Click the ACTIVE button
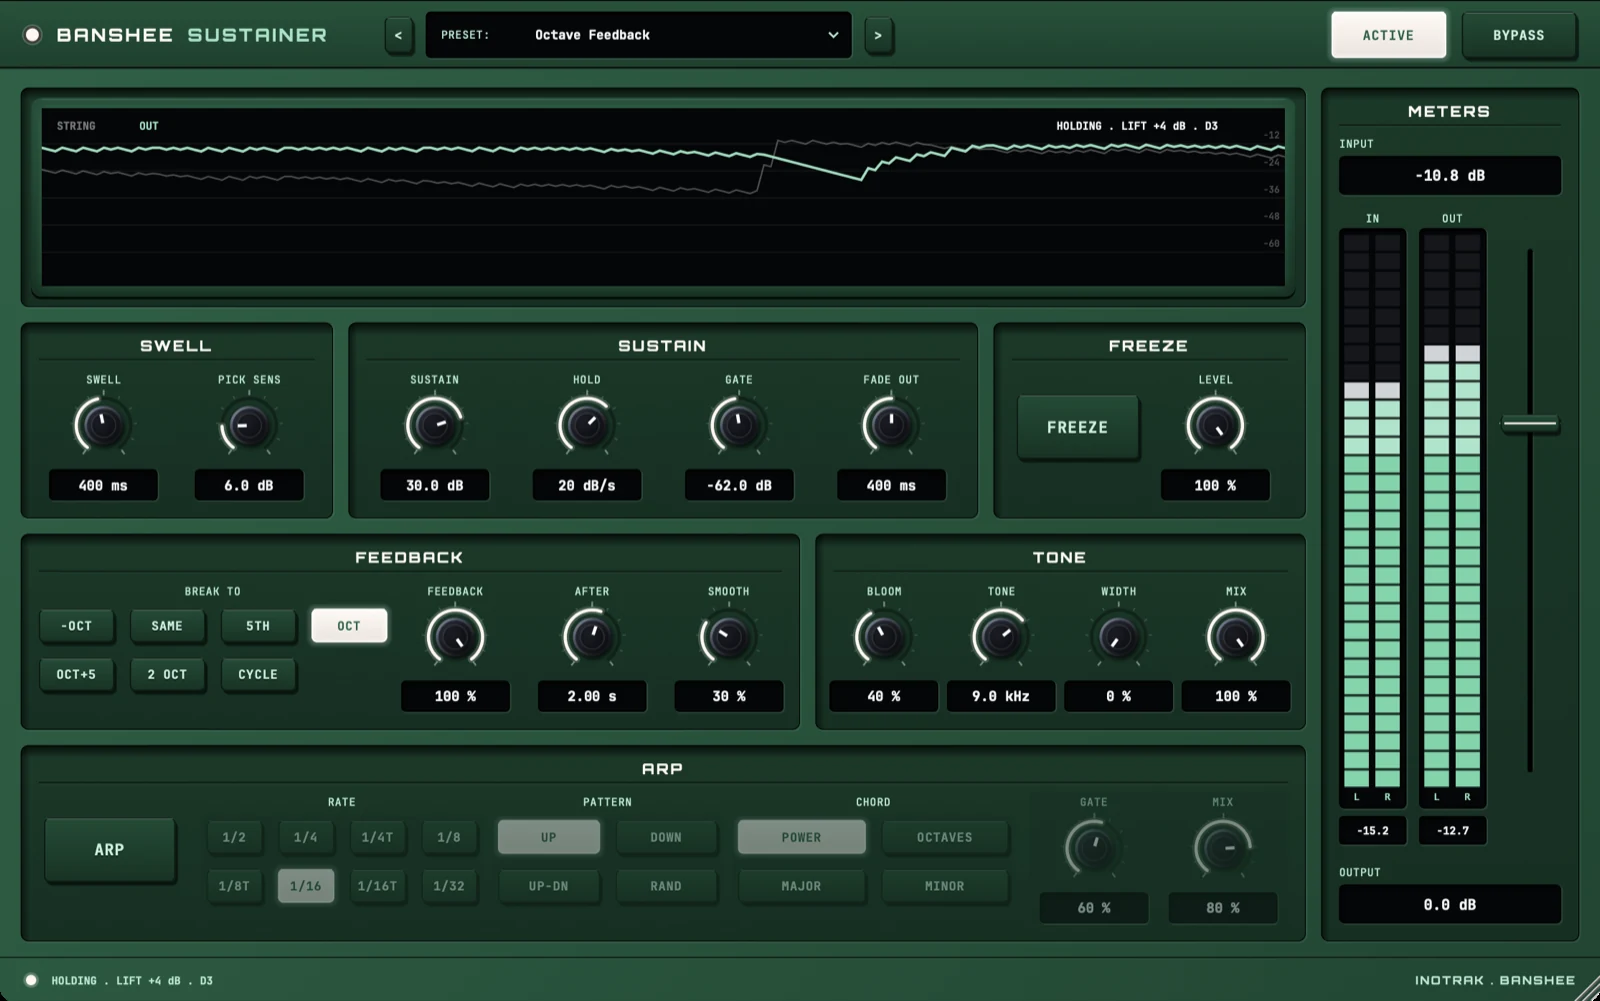This screenshot has width=1600, height=1001. 1388,35
